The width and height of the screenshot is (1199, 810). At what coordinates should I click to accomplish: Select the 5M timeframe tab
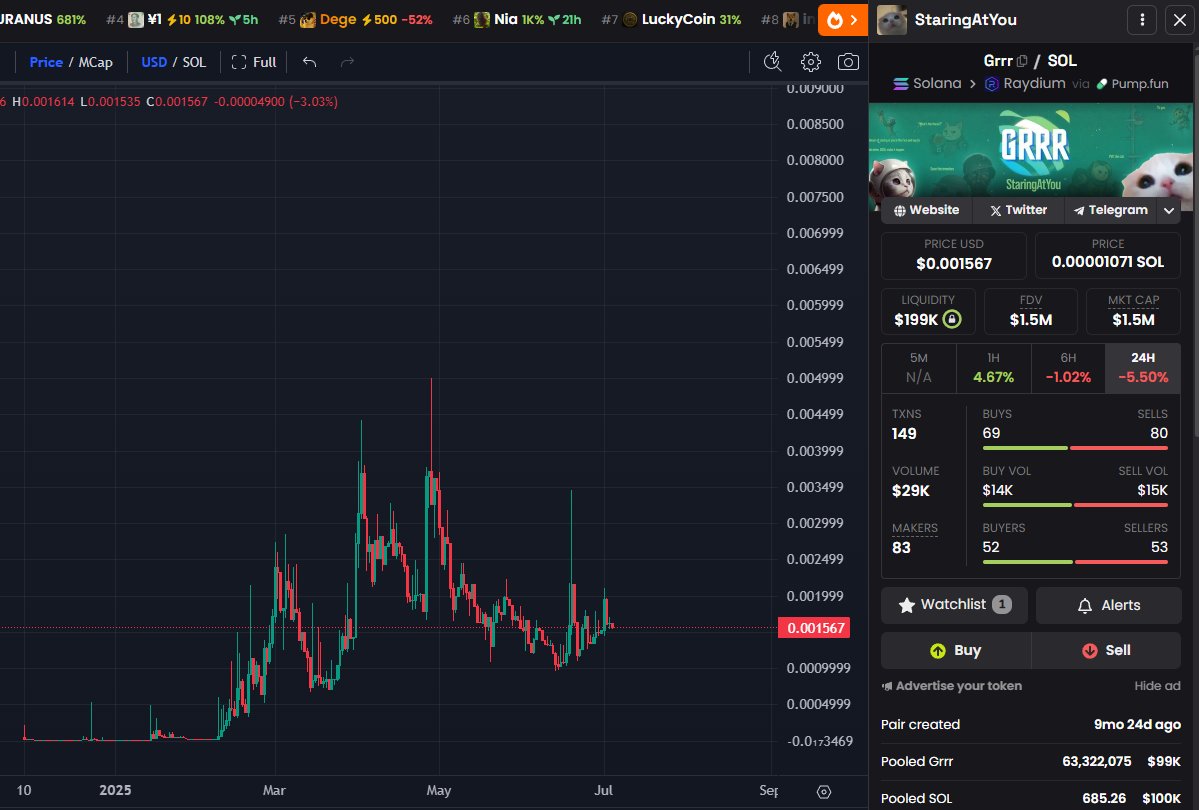(x=918, y=368)
